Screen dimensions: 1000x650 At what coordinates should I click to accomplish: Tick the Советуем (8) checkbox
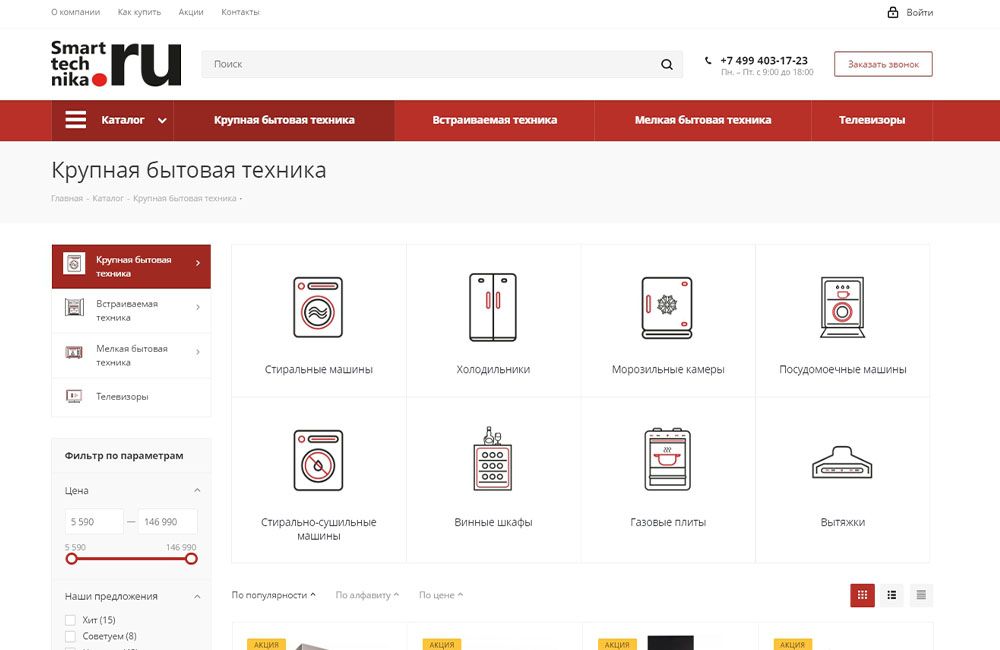tap(71, 636)
